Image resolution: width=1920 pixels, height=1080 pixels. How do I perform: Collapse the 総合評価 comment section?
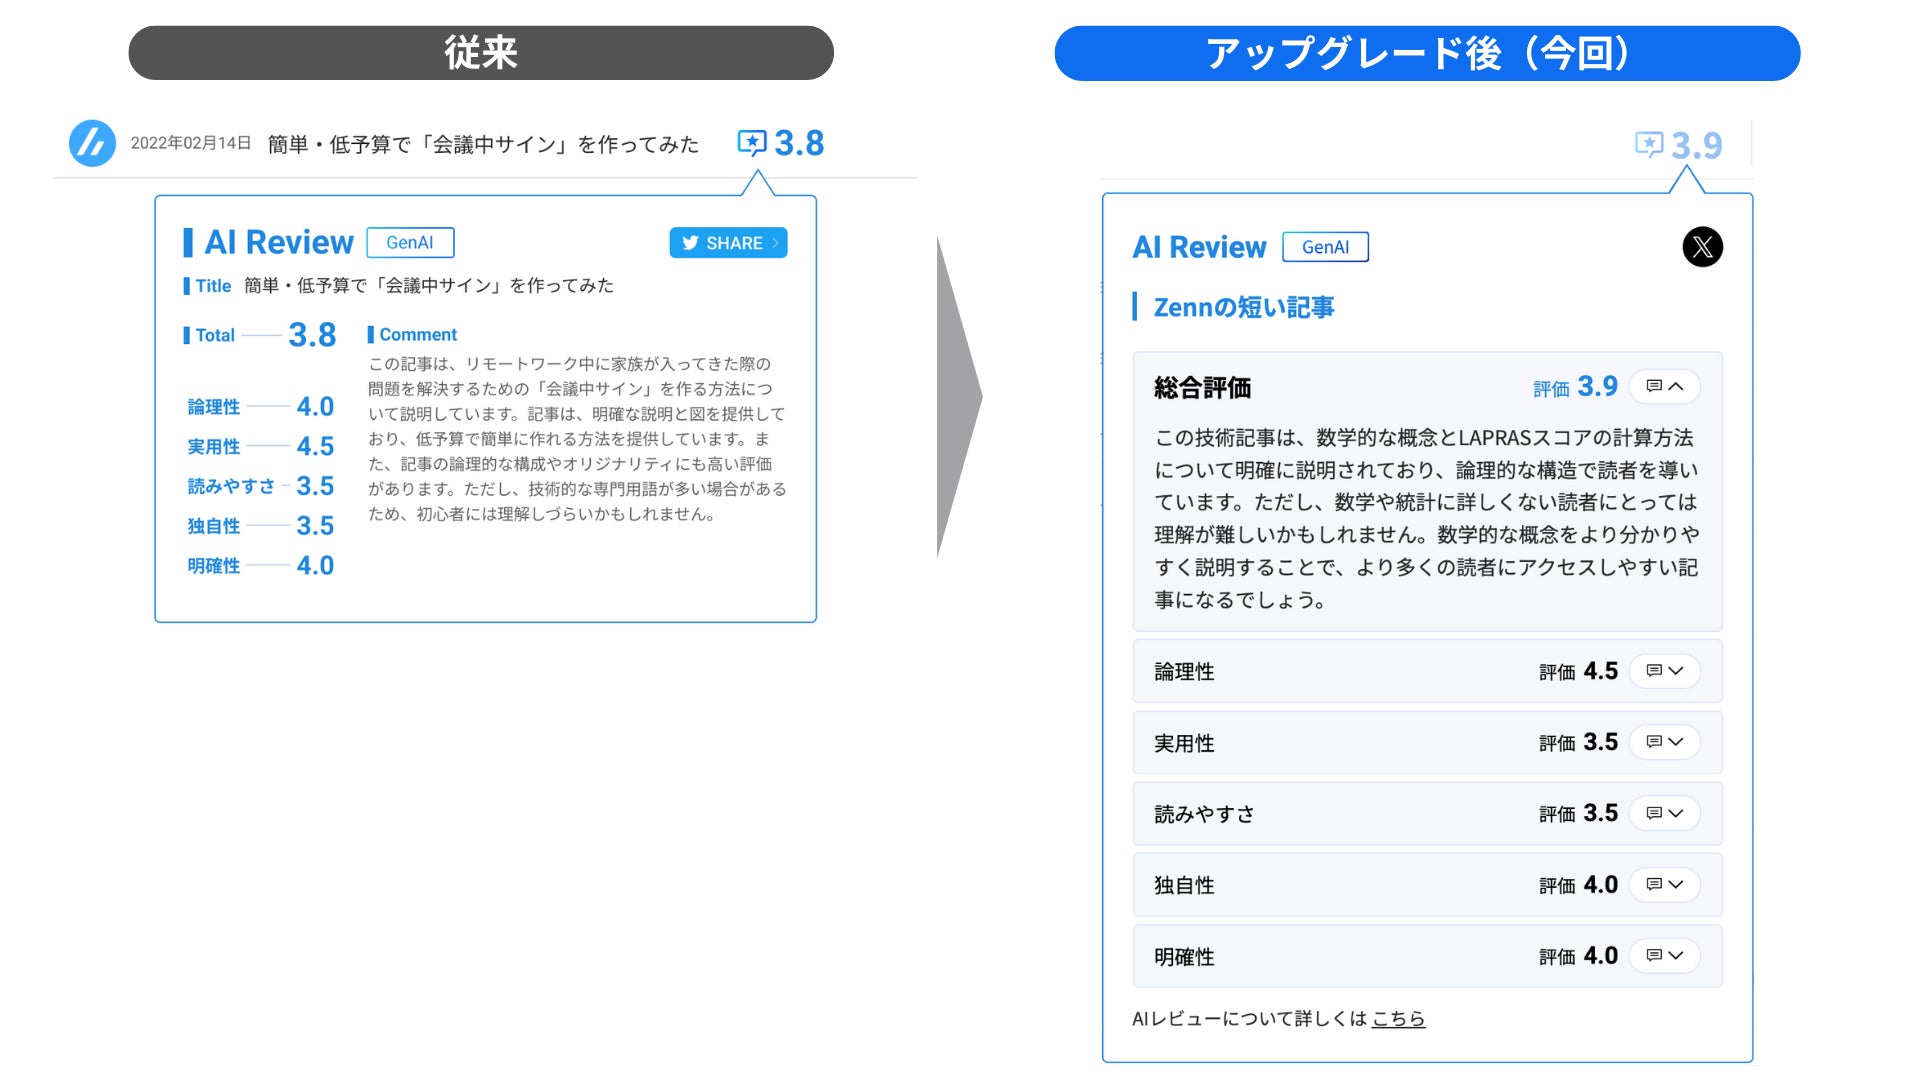pos(1665,387)
